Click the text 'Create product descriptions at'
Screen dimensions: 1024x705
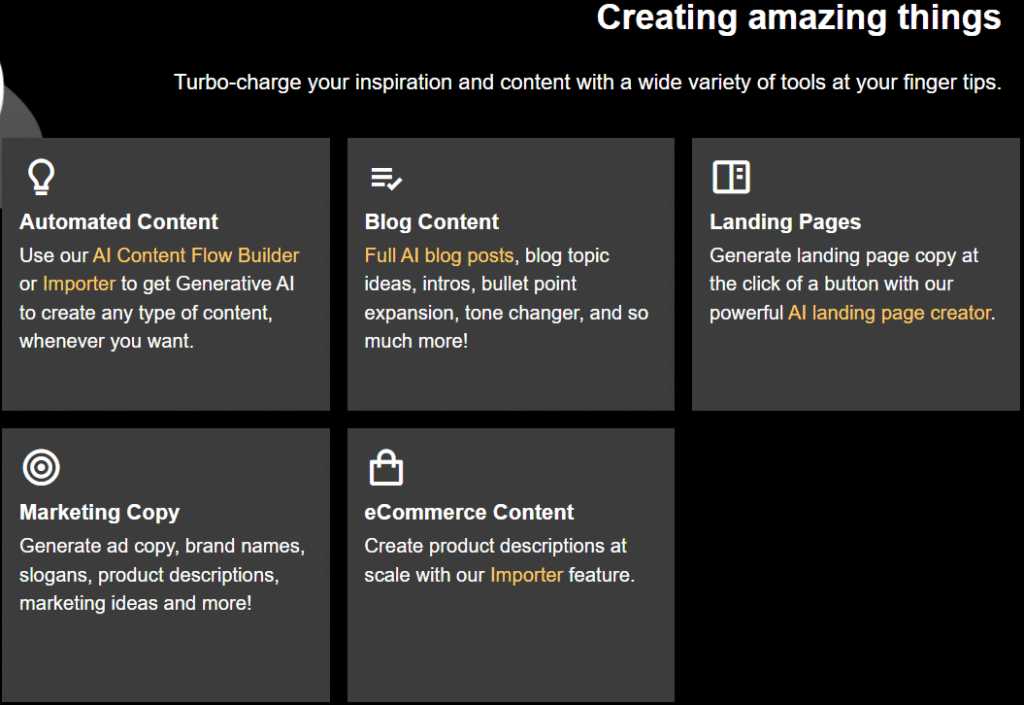(495, 546)
